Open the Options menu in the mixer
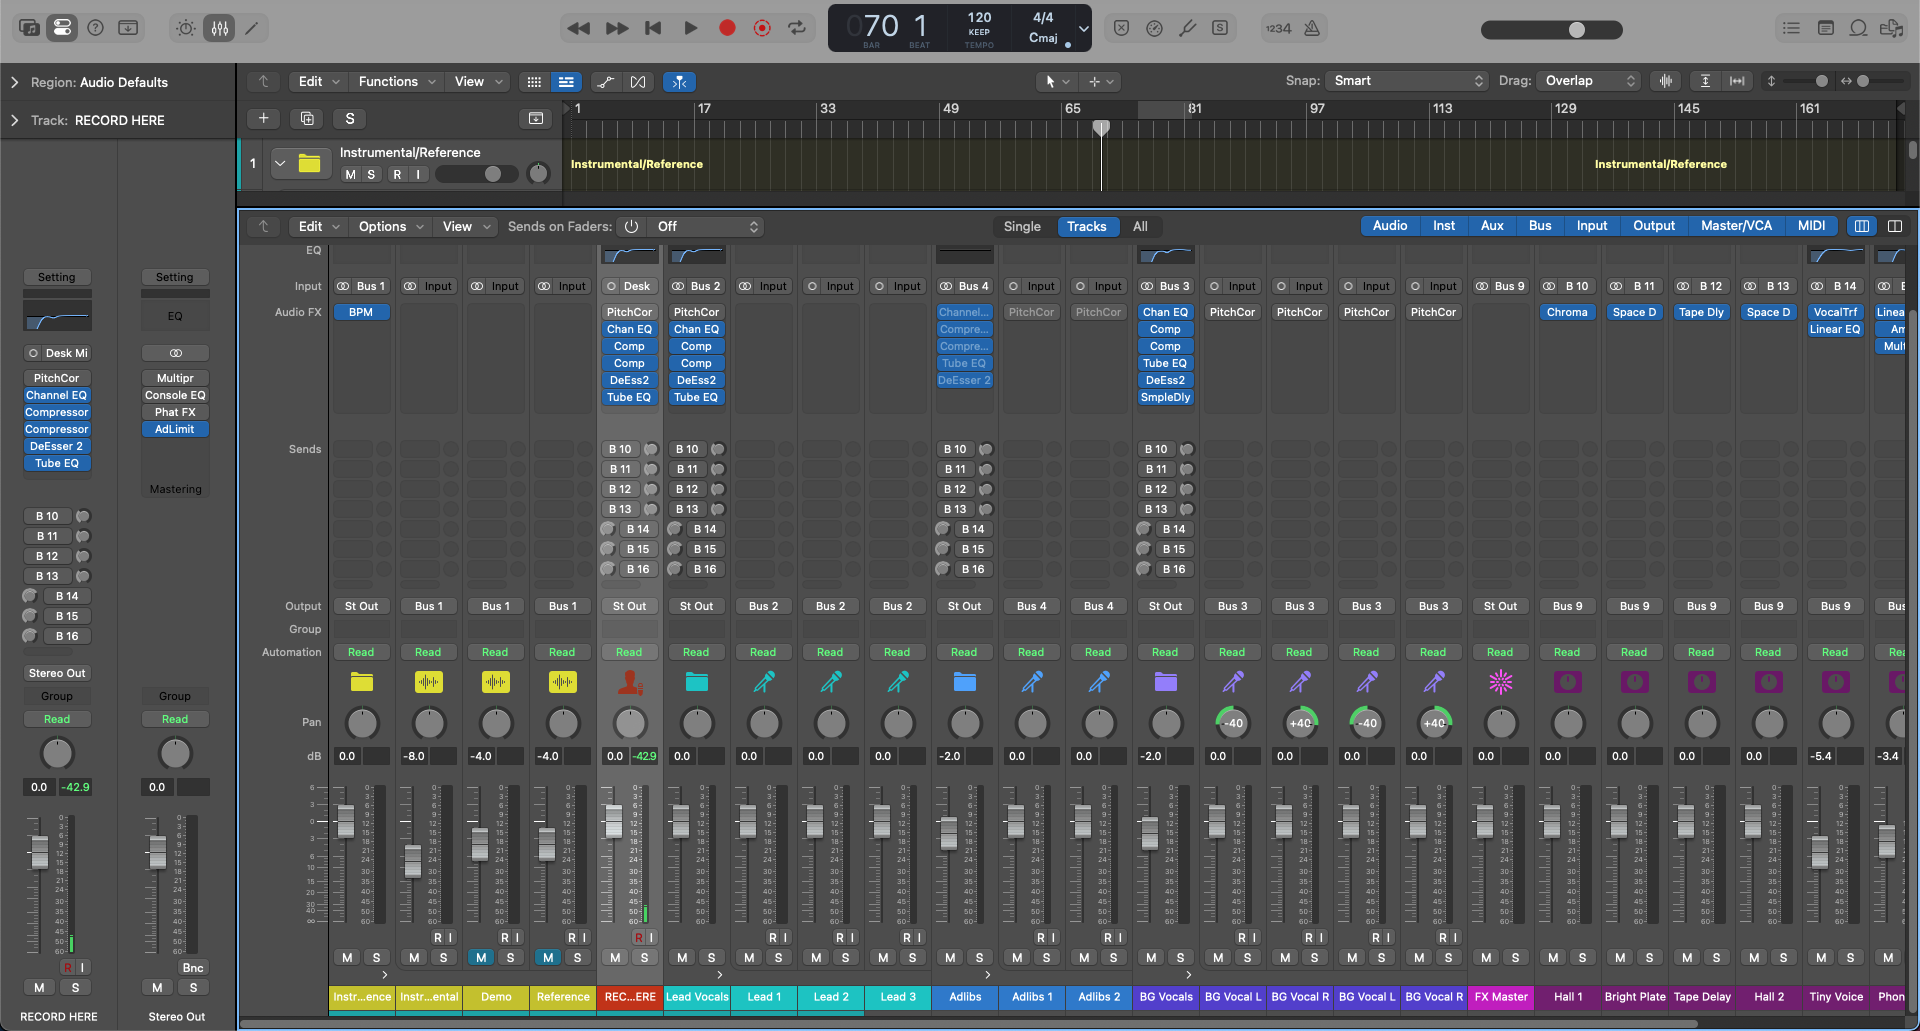The image size is (1920, 1031). point(383,226)
